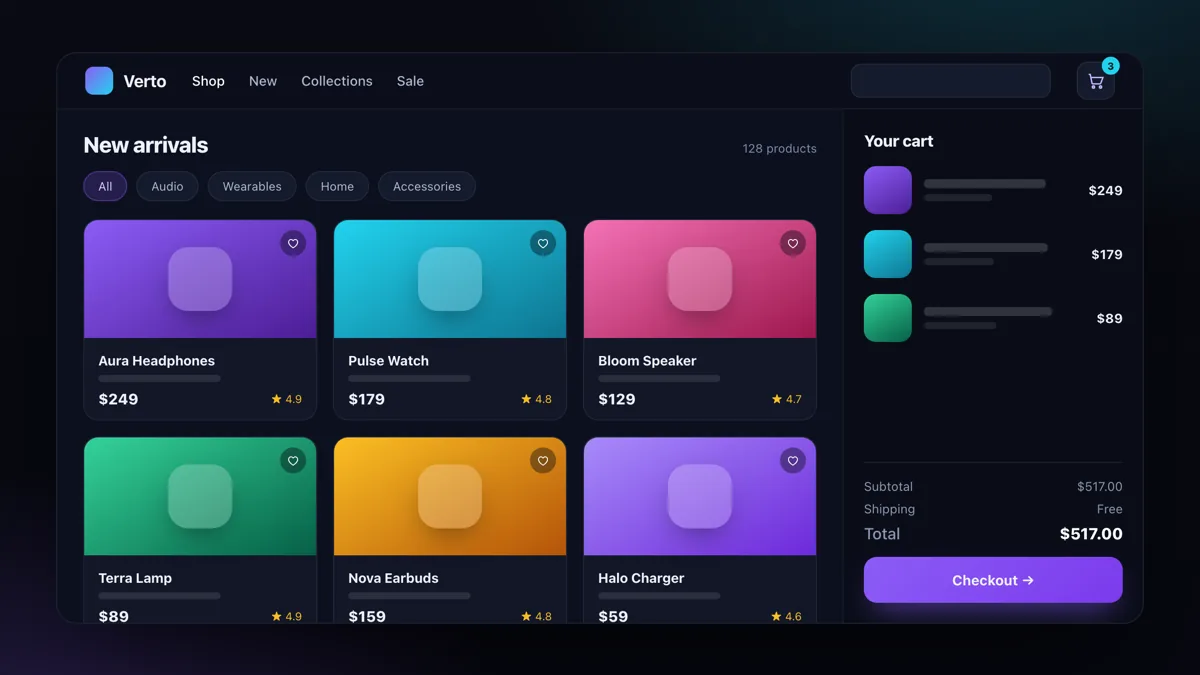
Task: Click the Aura Headphones rating star
Action: [x=277, y=399]
